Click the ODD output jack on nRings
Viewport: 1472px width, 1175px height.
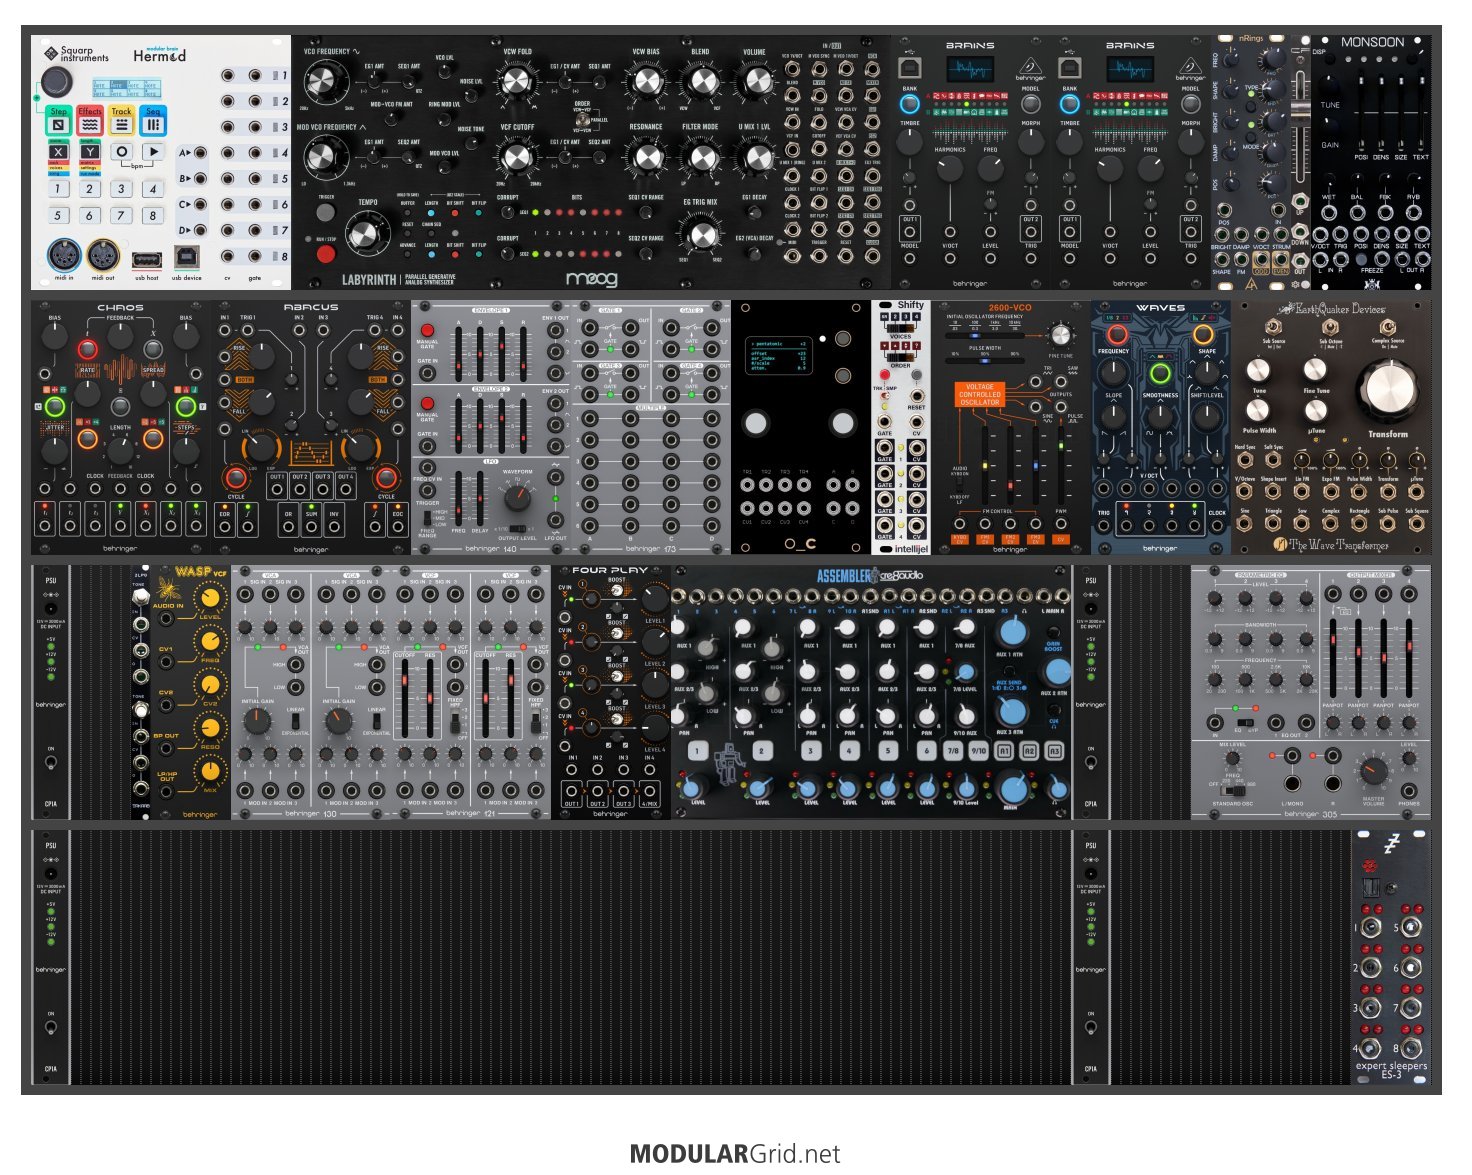[1261, 258]
